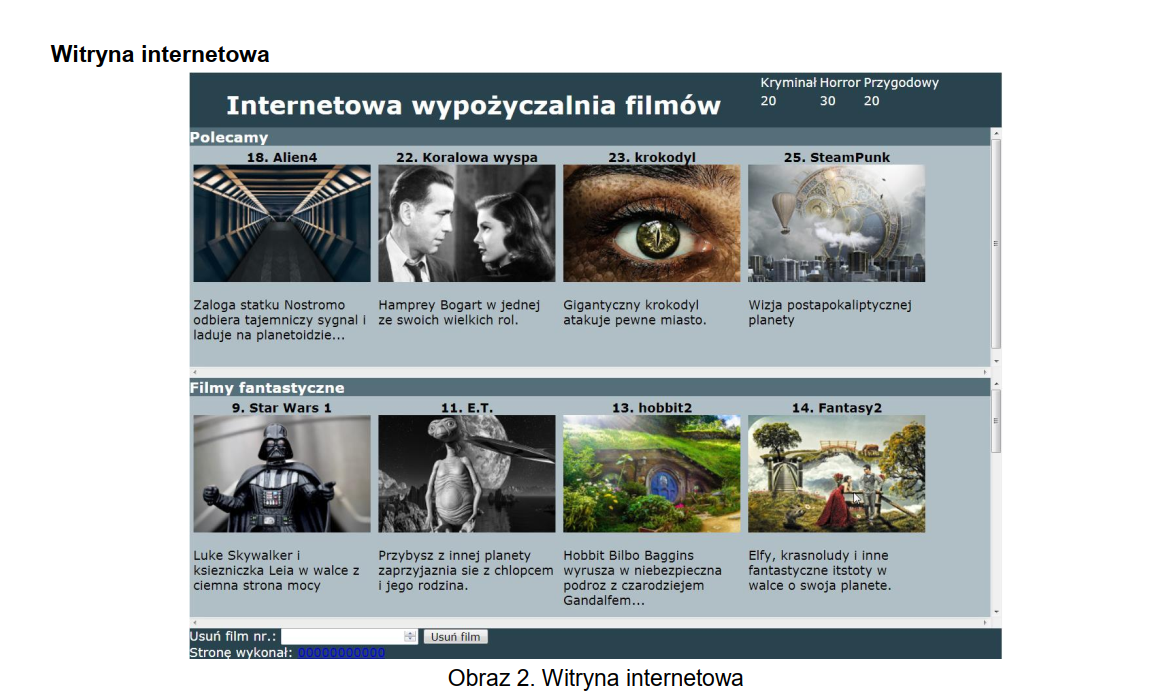Image resolution: width=1155 pixels, height=696 pixels.
Task: Click the left arrow of Filmy fantastyczne horizontal scrollbar
Action: [195, 622]
